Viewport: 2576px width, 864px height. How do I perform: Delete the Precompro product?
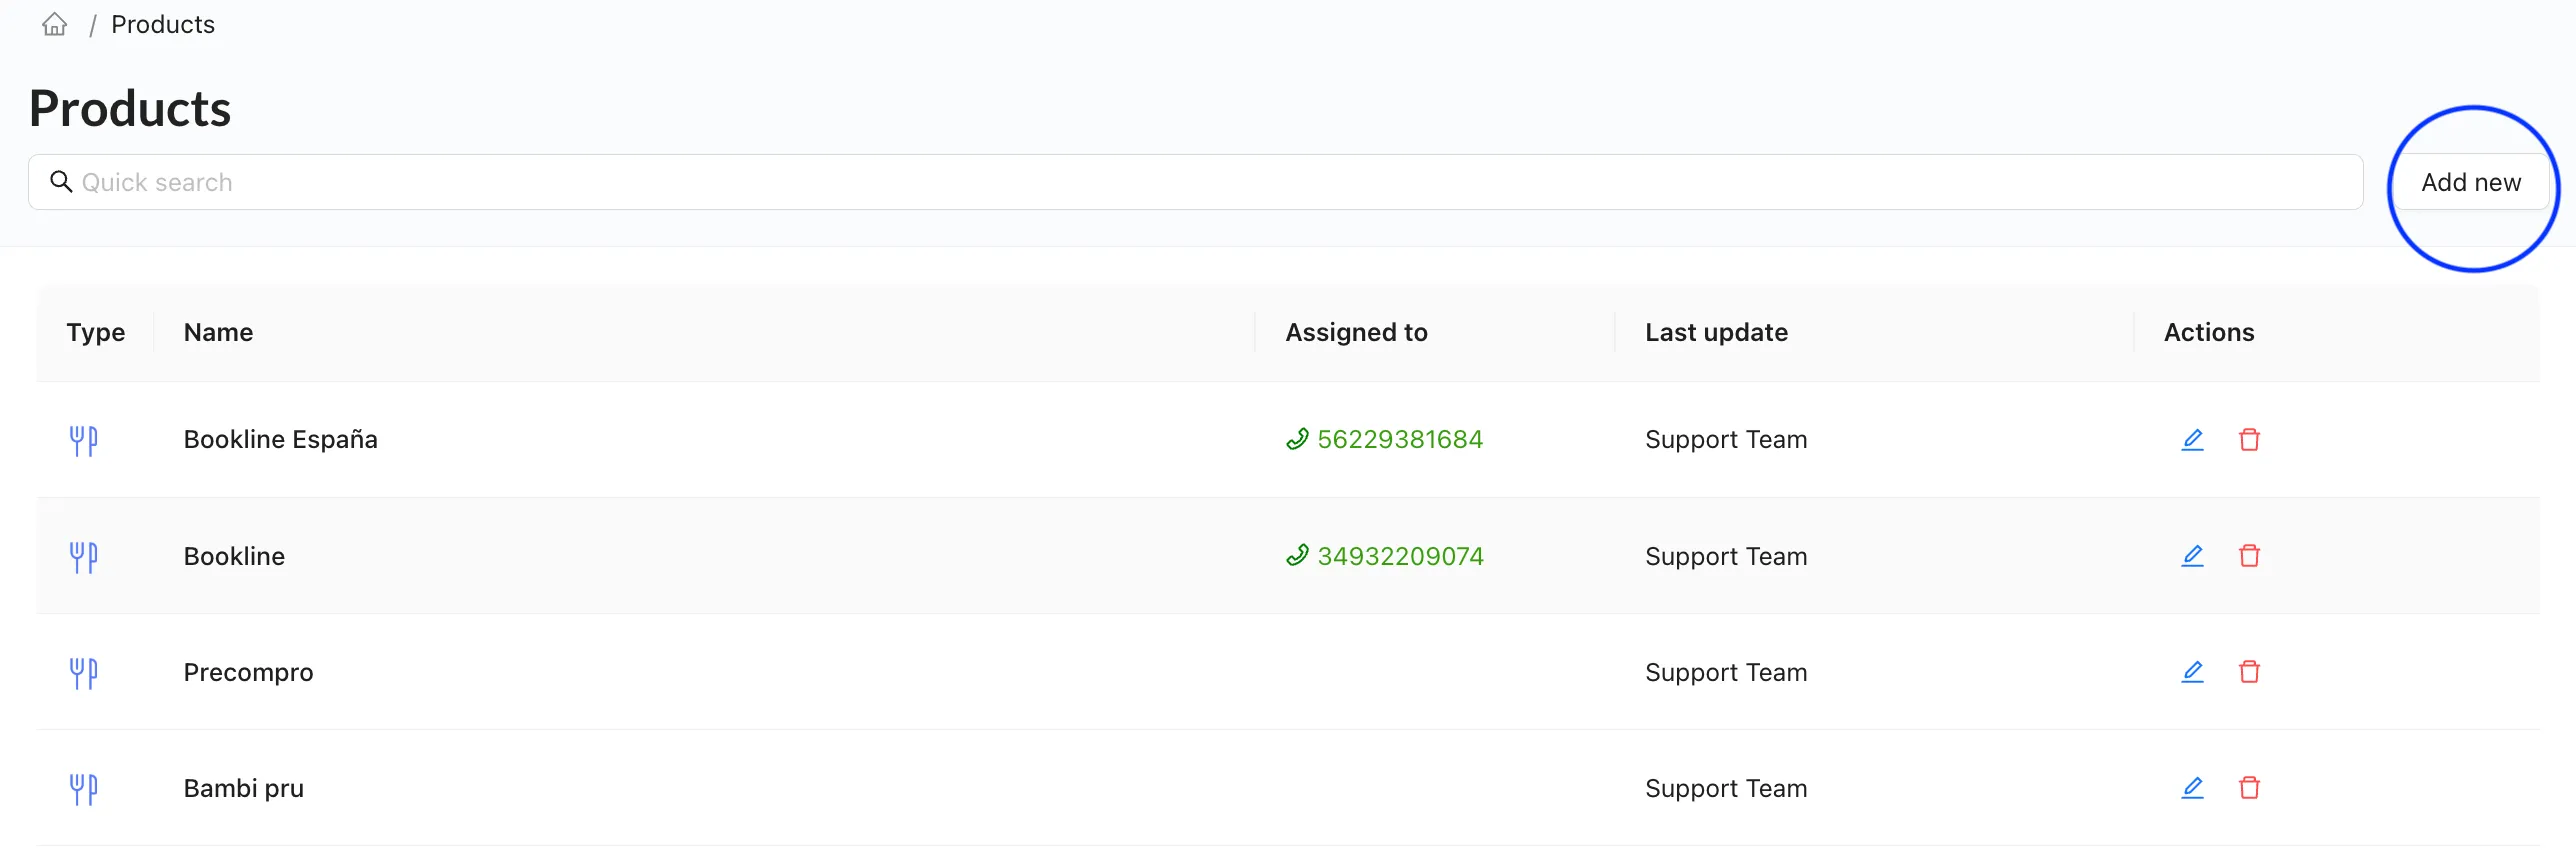click(2249, 671)
